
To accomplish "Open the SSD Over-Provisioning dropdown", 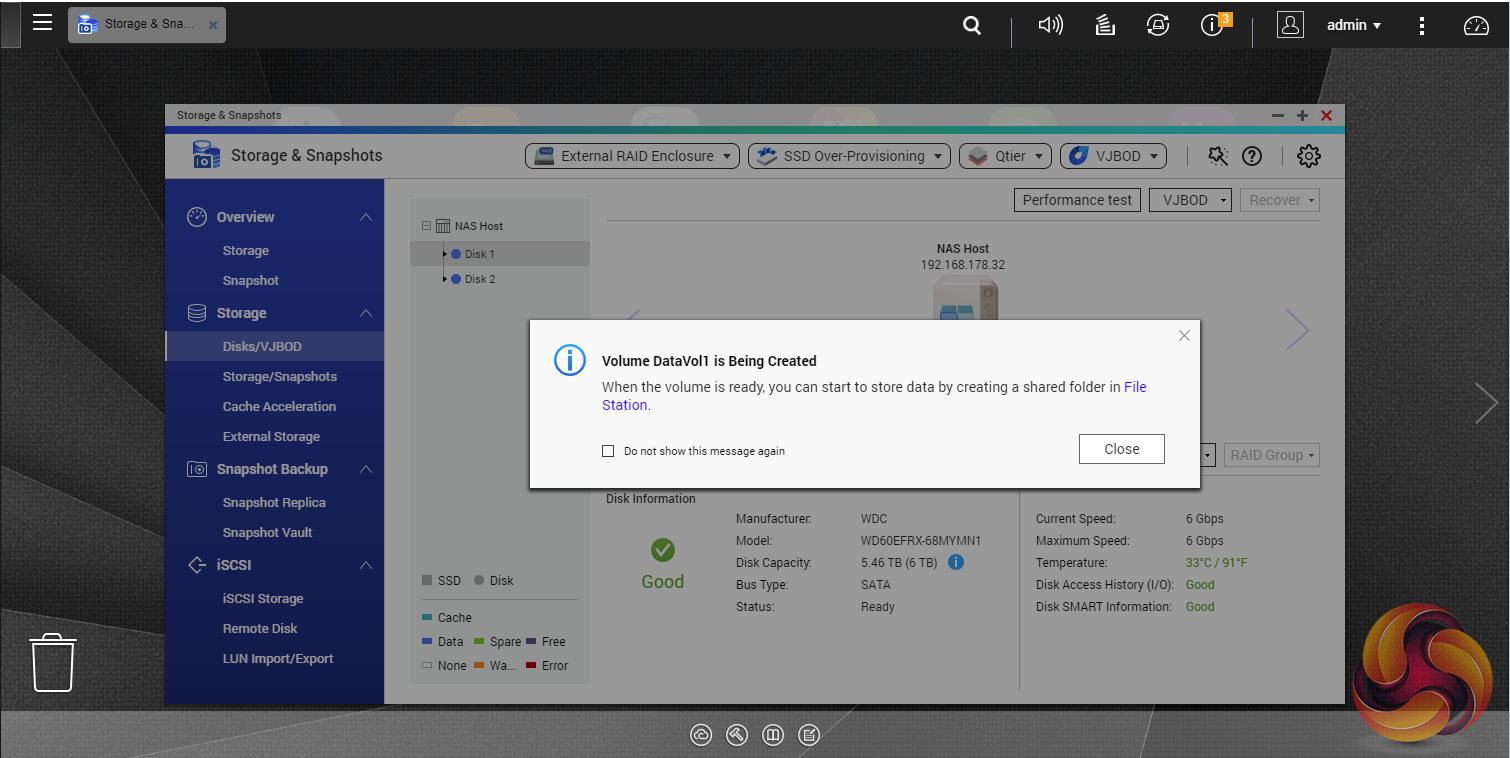I will [x=849, y=156].
